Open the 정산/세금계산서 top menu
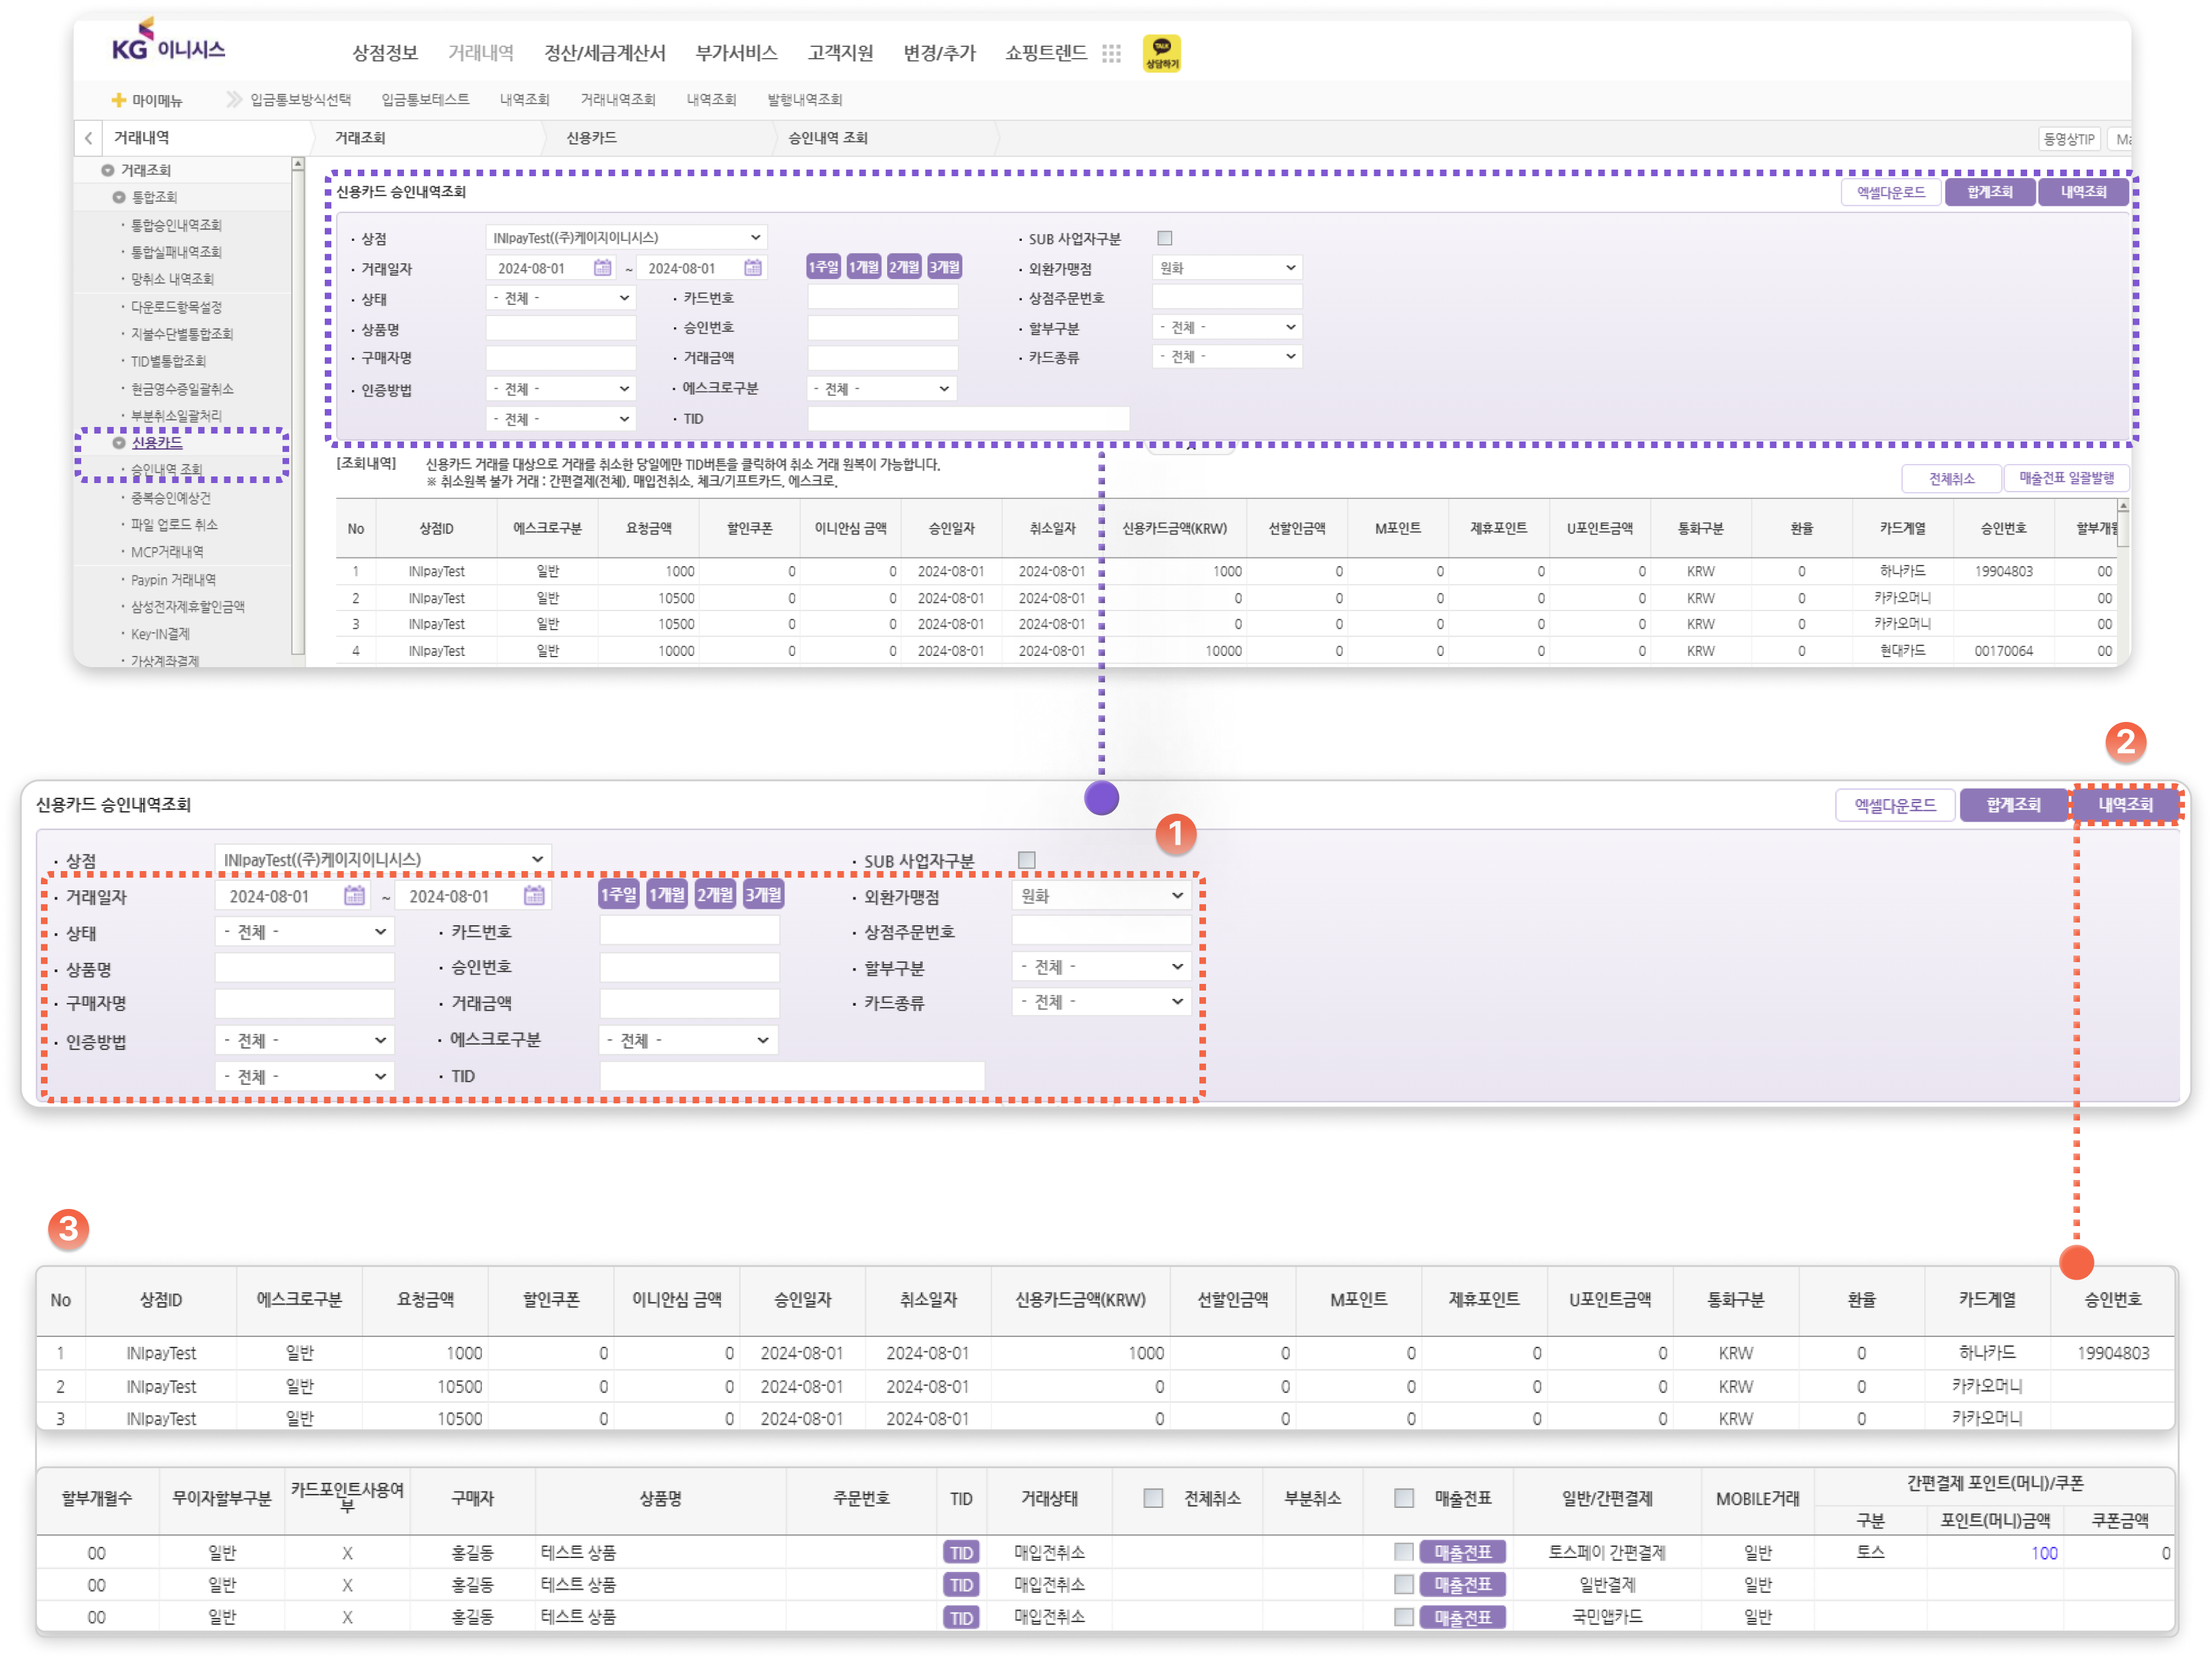Viewport: 2212px width, 1659px height. pyautogui.click(x=605, y=53)
